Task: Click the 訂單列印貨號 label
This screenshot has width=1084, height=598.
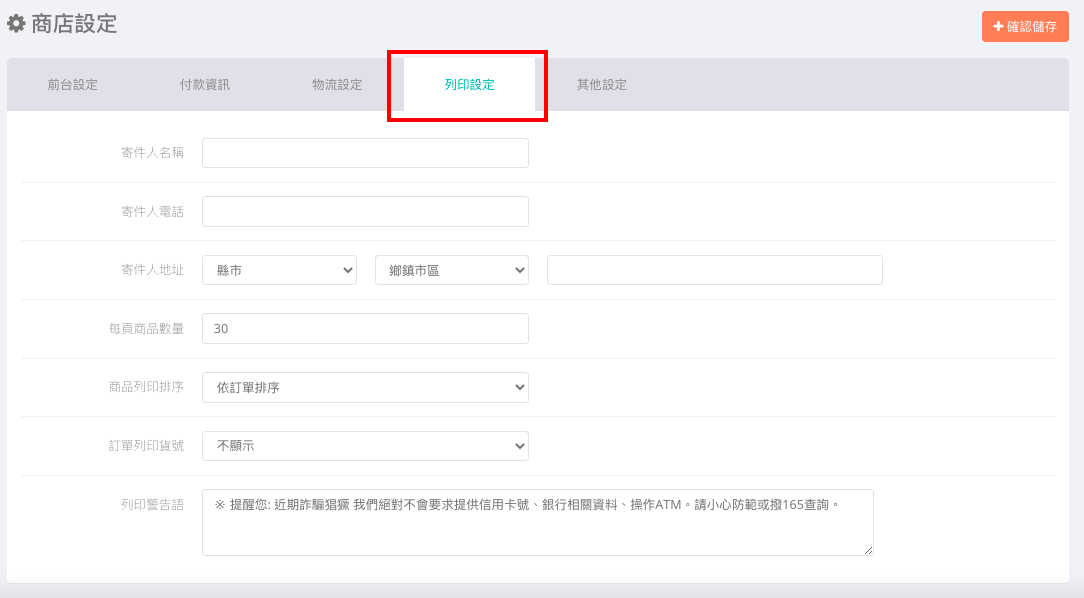Action: click(x=146, y=446)
